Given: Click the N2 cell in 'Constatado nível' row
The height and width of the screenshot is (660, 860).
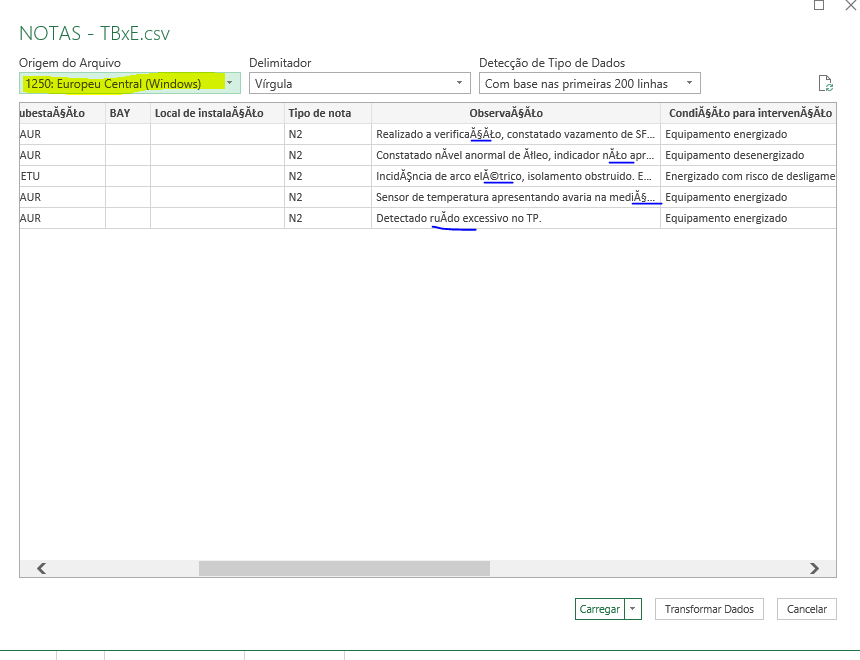Looking at the screenshot, I should coord(328,155).
